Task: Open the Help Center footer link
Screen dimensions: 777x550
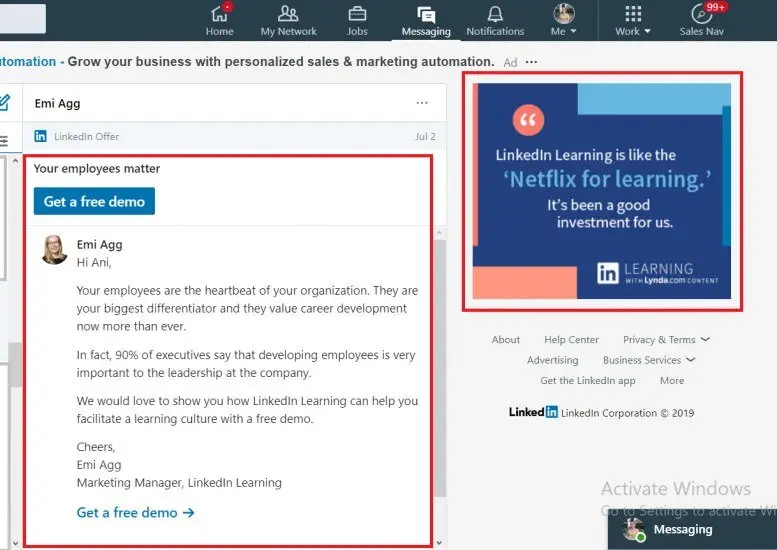Action: [571, 340]
